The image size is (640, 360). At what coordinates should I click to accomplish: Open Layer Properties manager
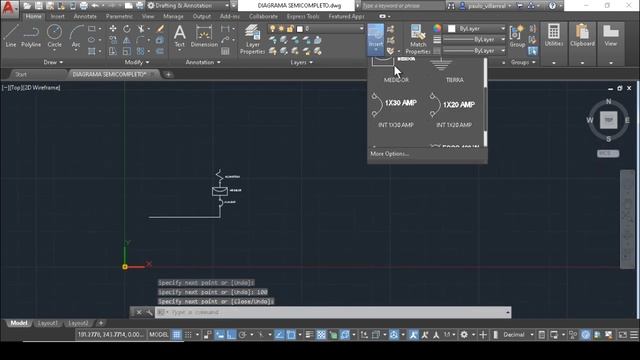coord(253,39)
